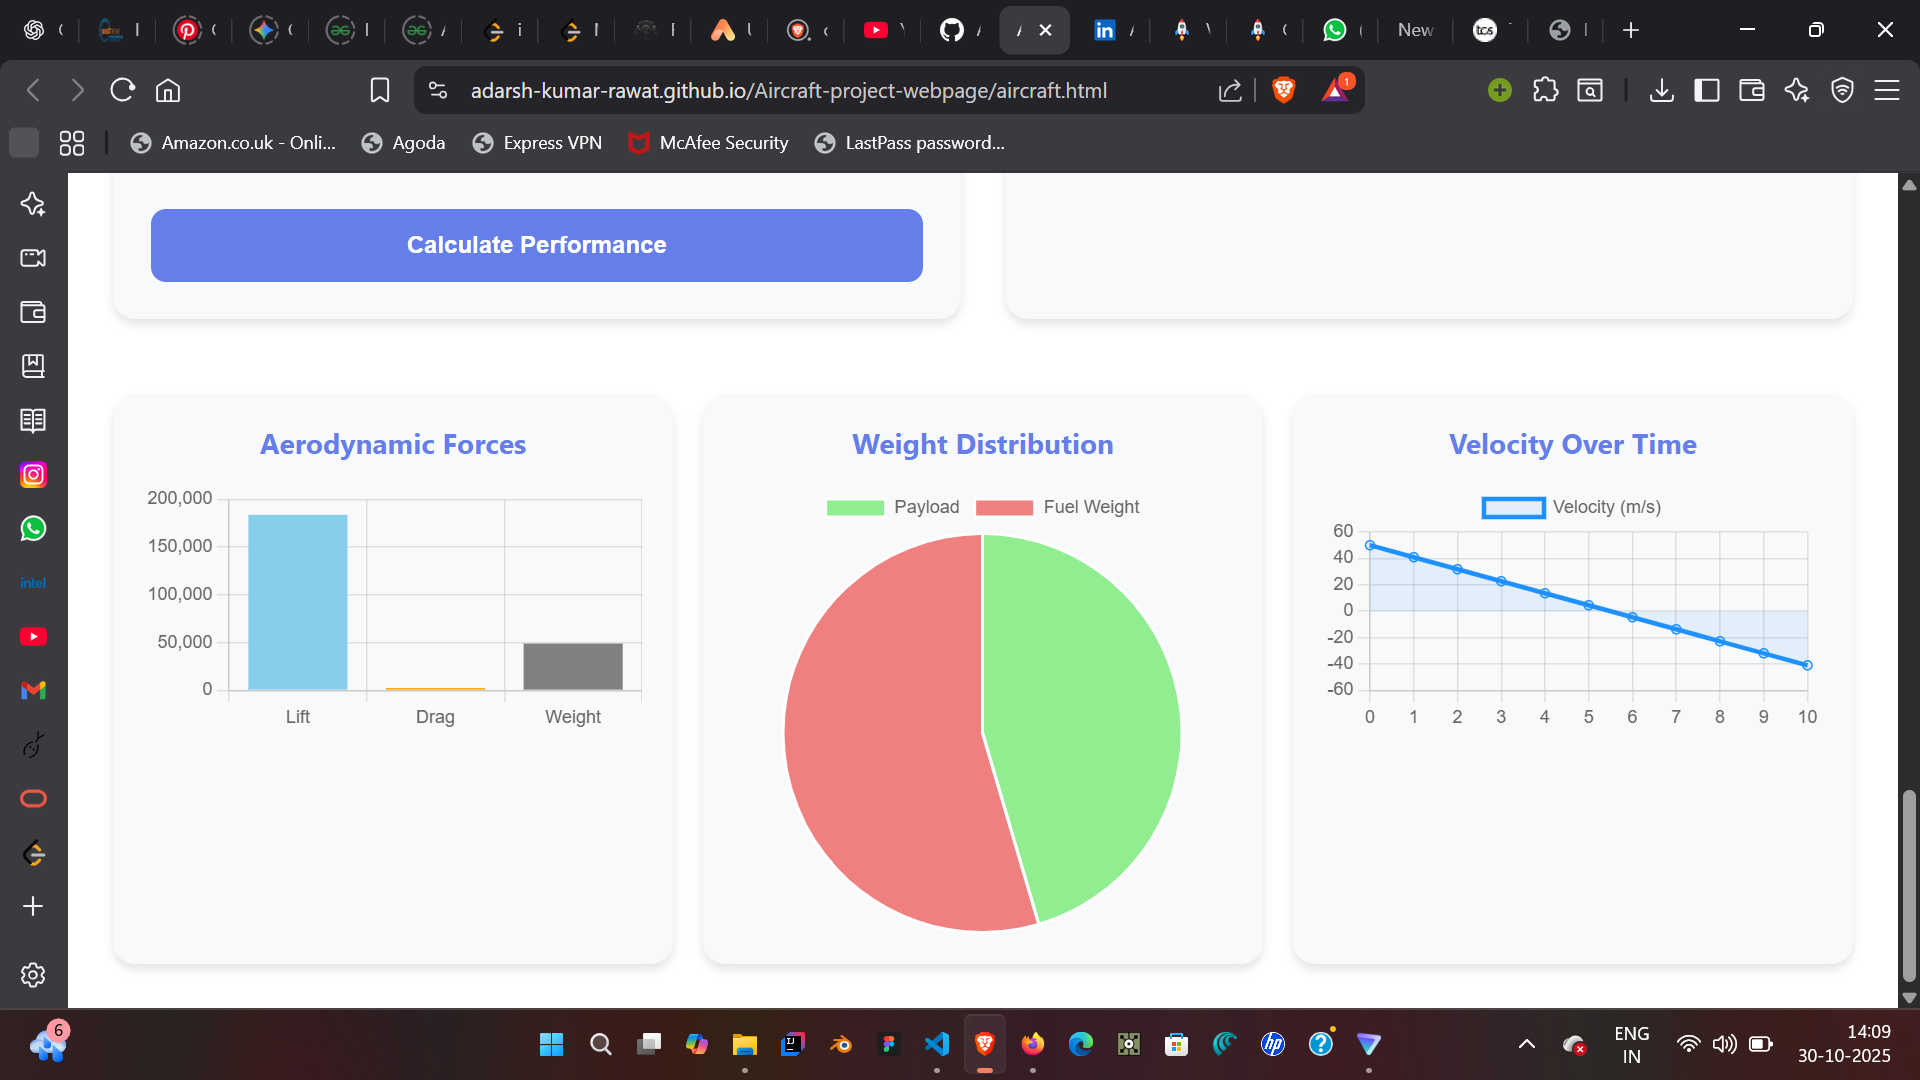The image size is (1920, 1080).
Task: Click the address bar URL
Action: coord(789,90)
